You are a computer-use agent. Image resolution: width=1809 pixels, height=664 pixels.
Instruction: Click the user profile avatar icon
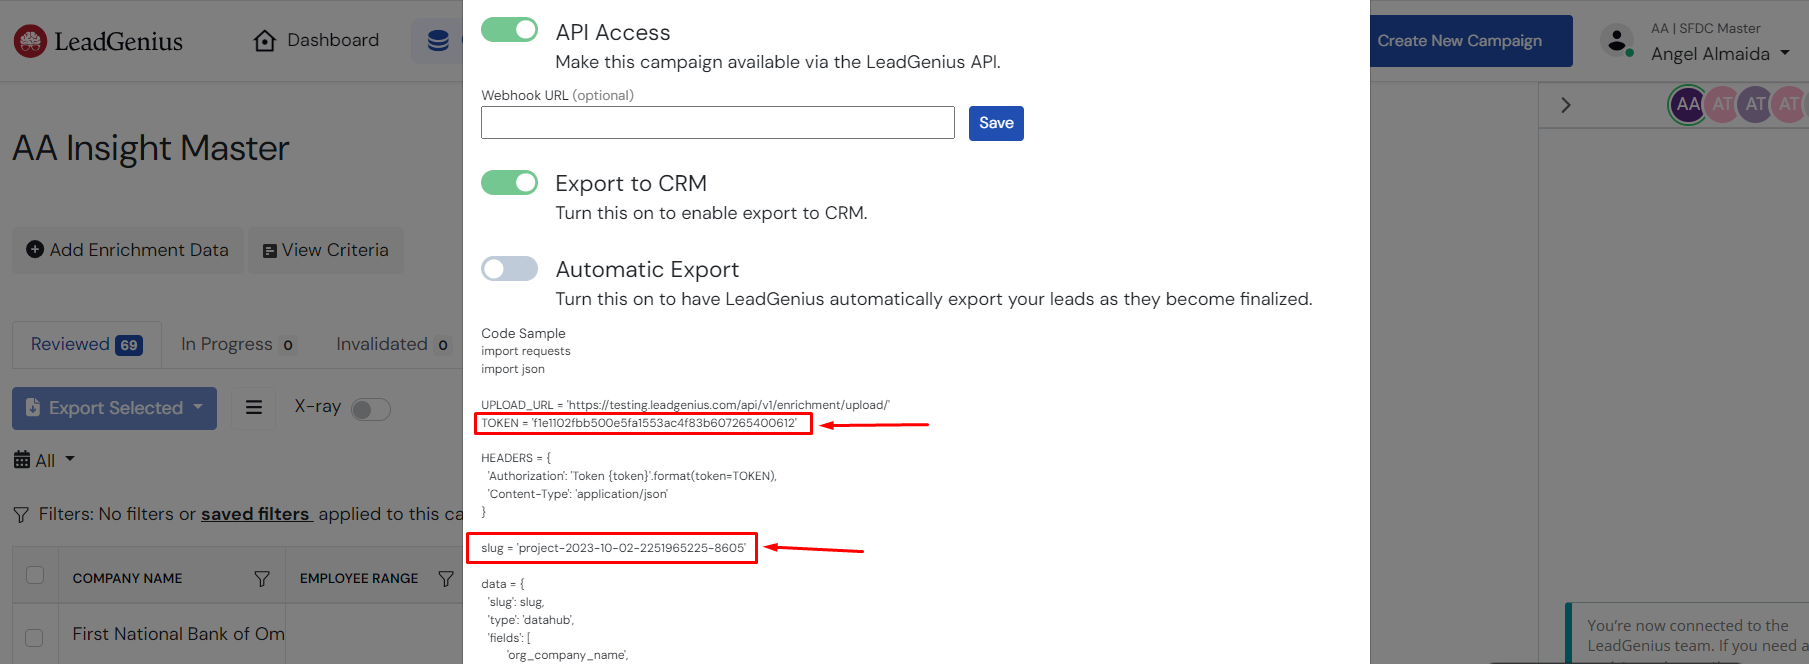(1617, 41)
